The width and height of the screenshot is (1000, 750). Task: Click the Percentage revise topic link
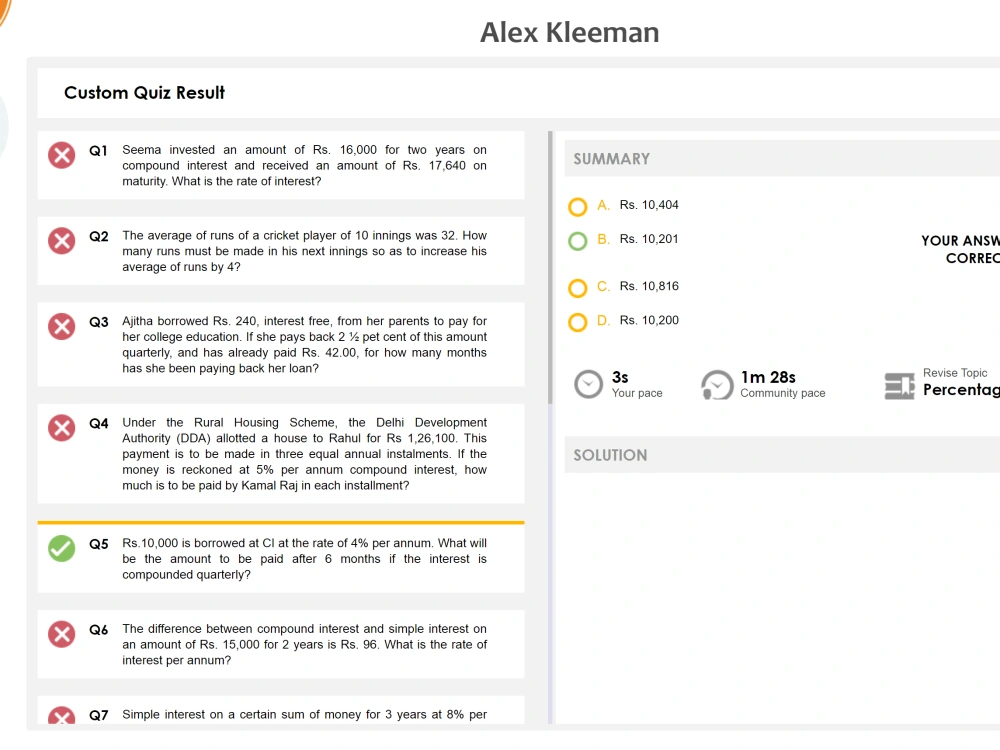(961, 390)
